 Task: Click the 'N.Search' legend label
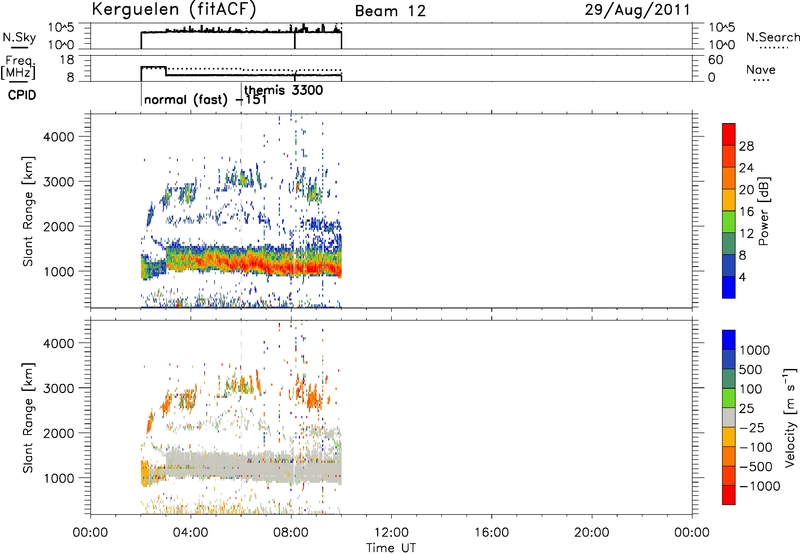pos(772,37)
